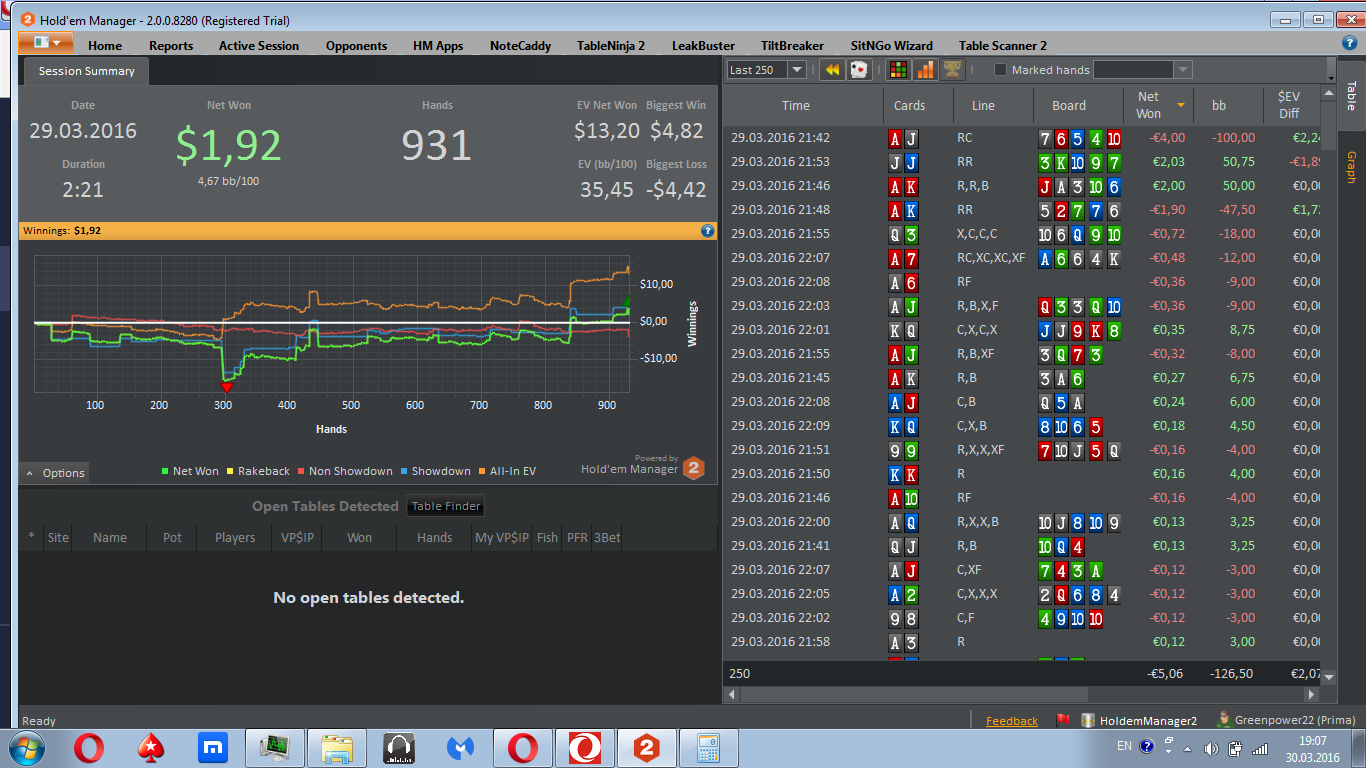
Task: Open the first Opera icon on taskbar
Action: (89, 748)
